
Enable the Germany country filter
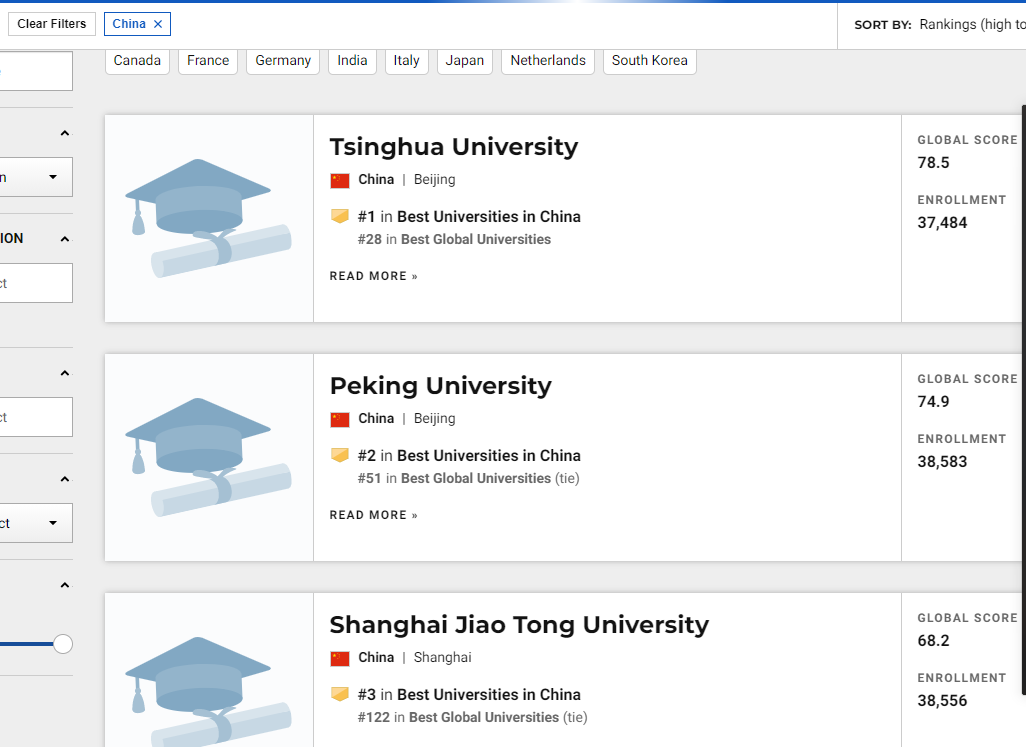coord(282,60)
